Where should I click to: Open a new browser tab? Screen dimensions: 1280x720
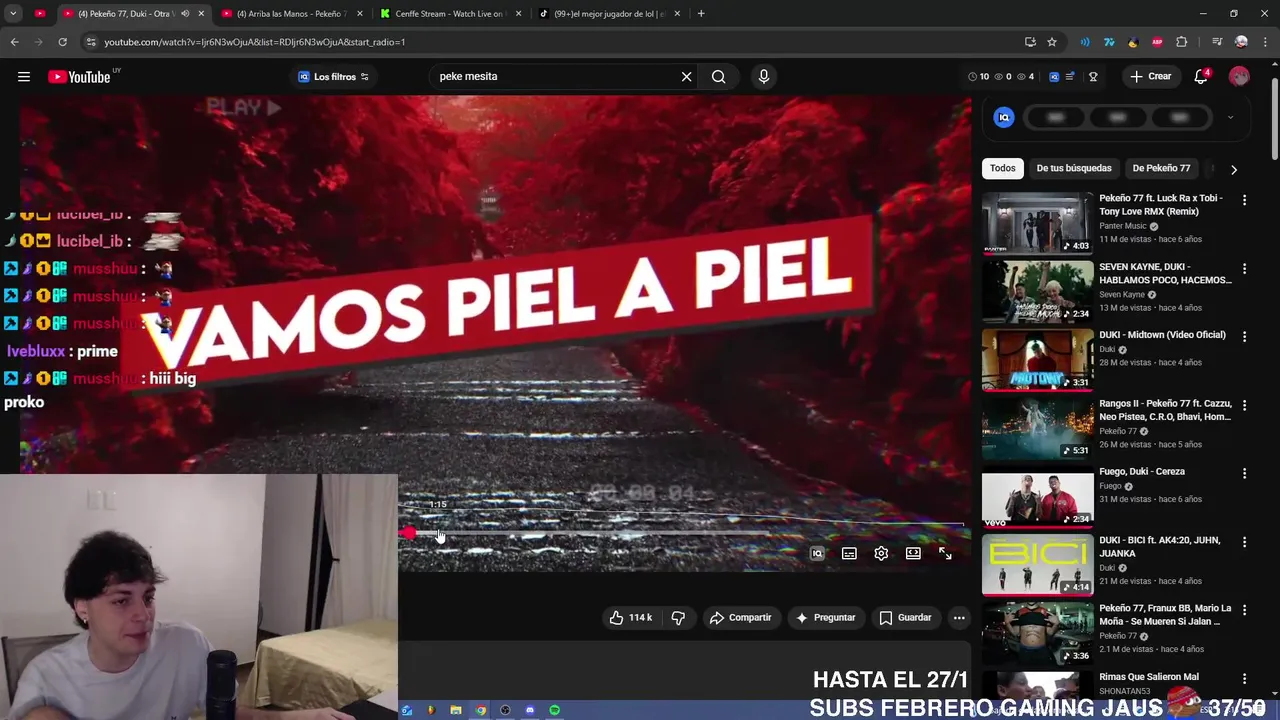click(701, 14)
